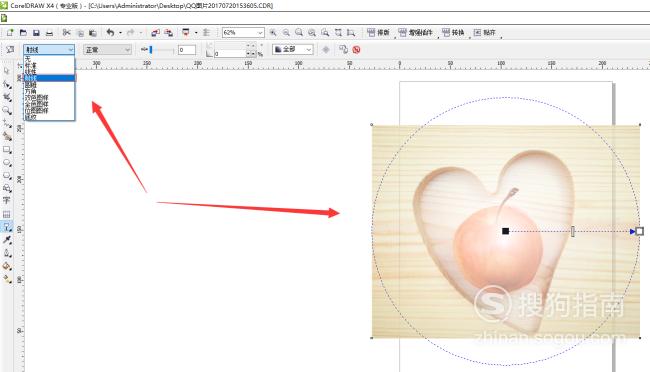Click the New document icon
650x372 pixels.
tap(10, 32)
